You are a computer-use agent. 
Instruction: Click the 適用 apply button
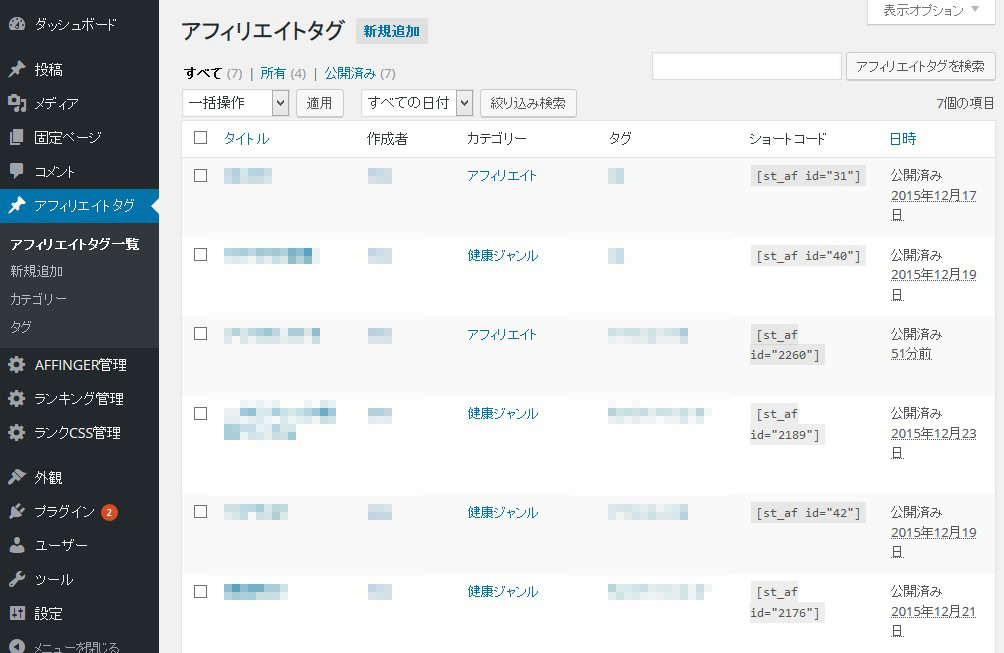pos(320,103)
